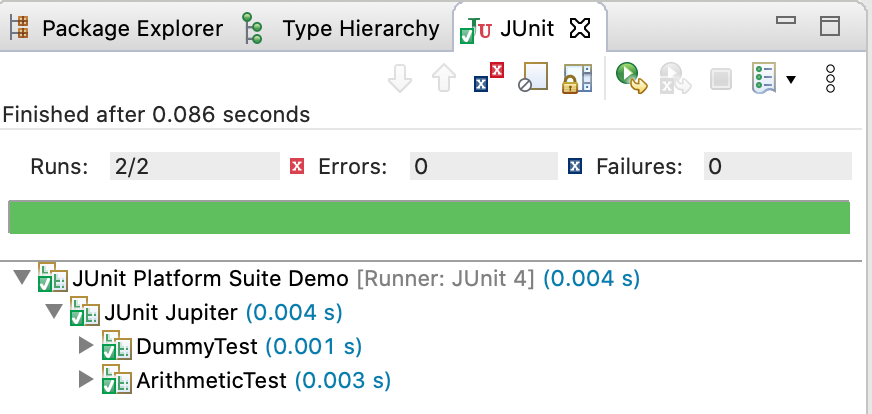Toggle Show Skipped Tests Only icon

click(x=533, y=77)
